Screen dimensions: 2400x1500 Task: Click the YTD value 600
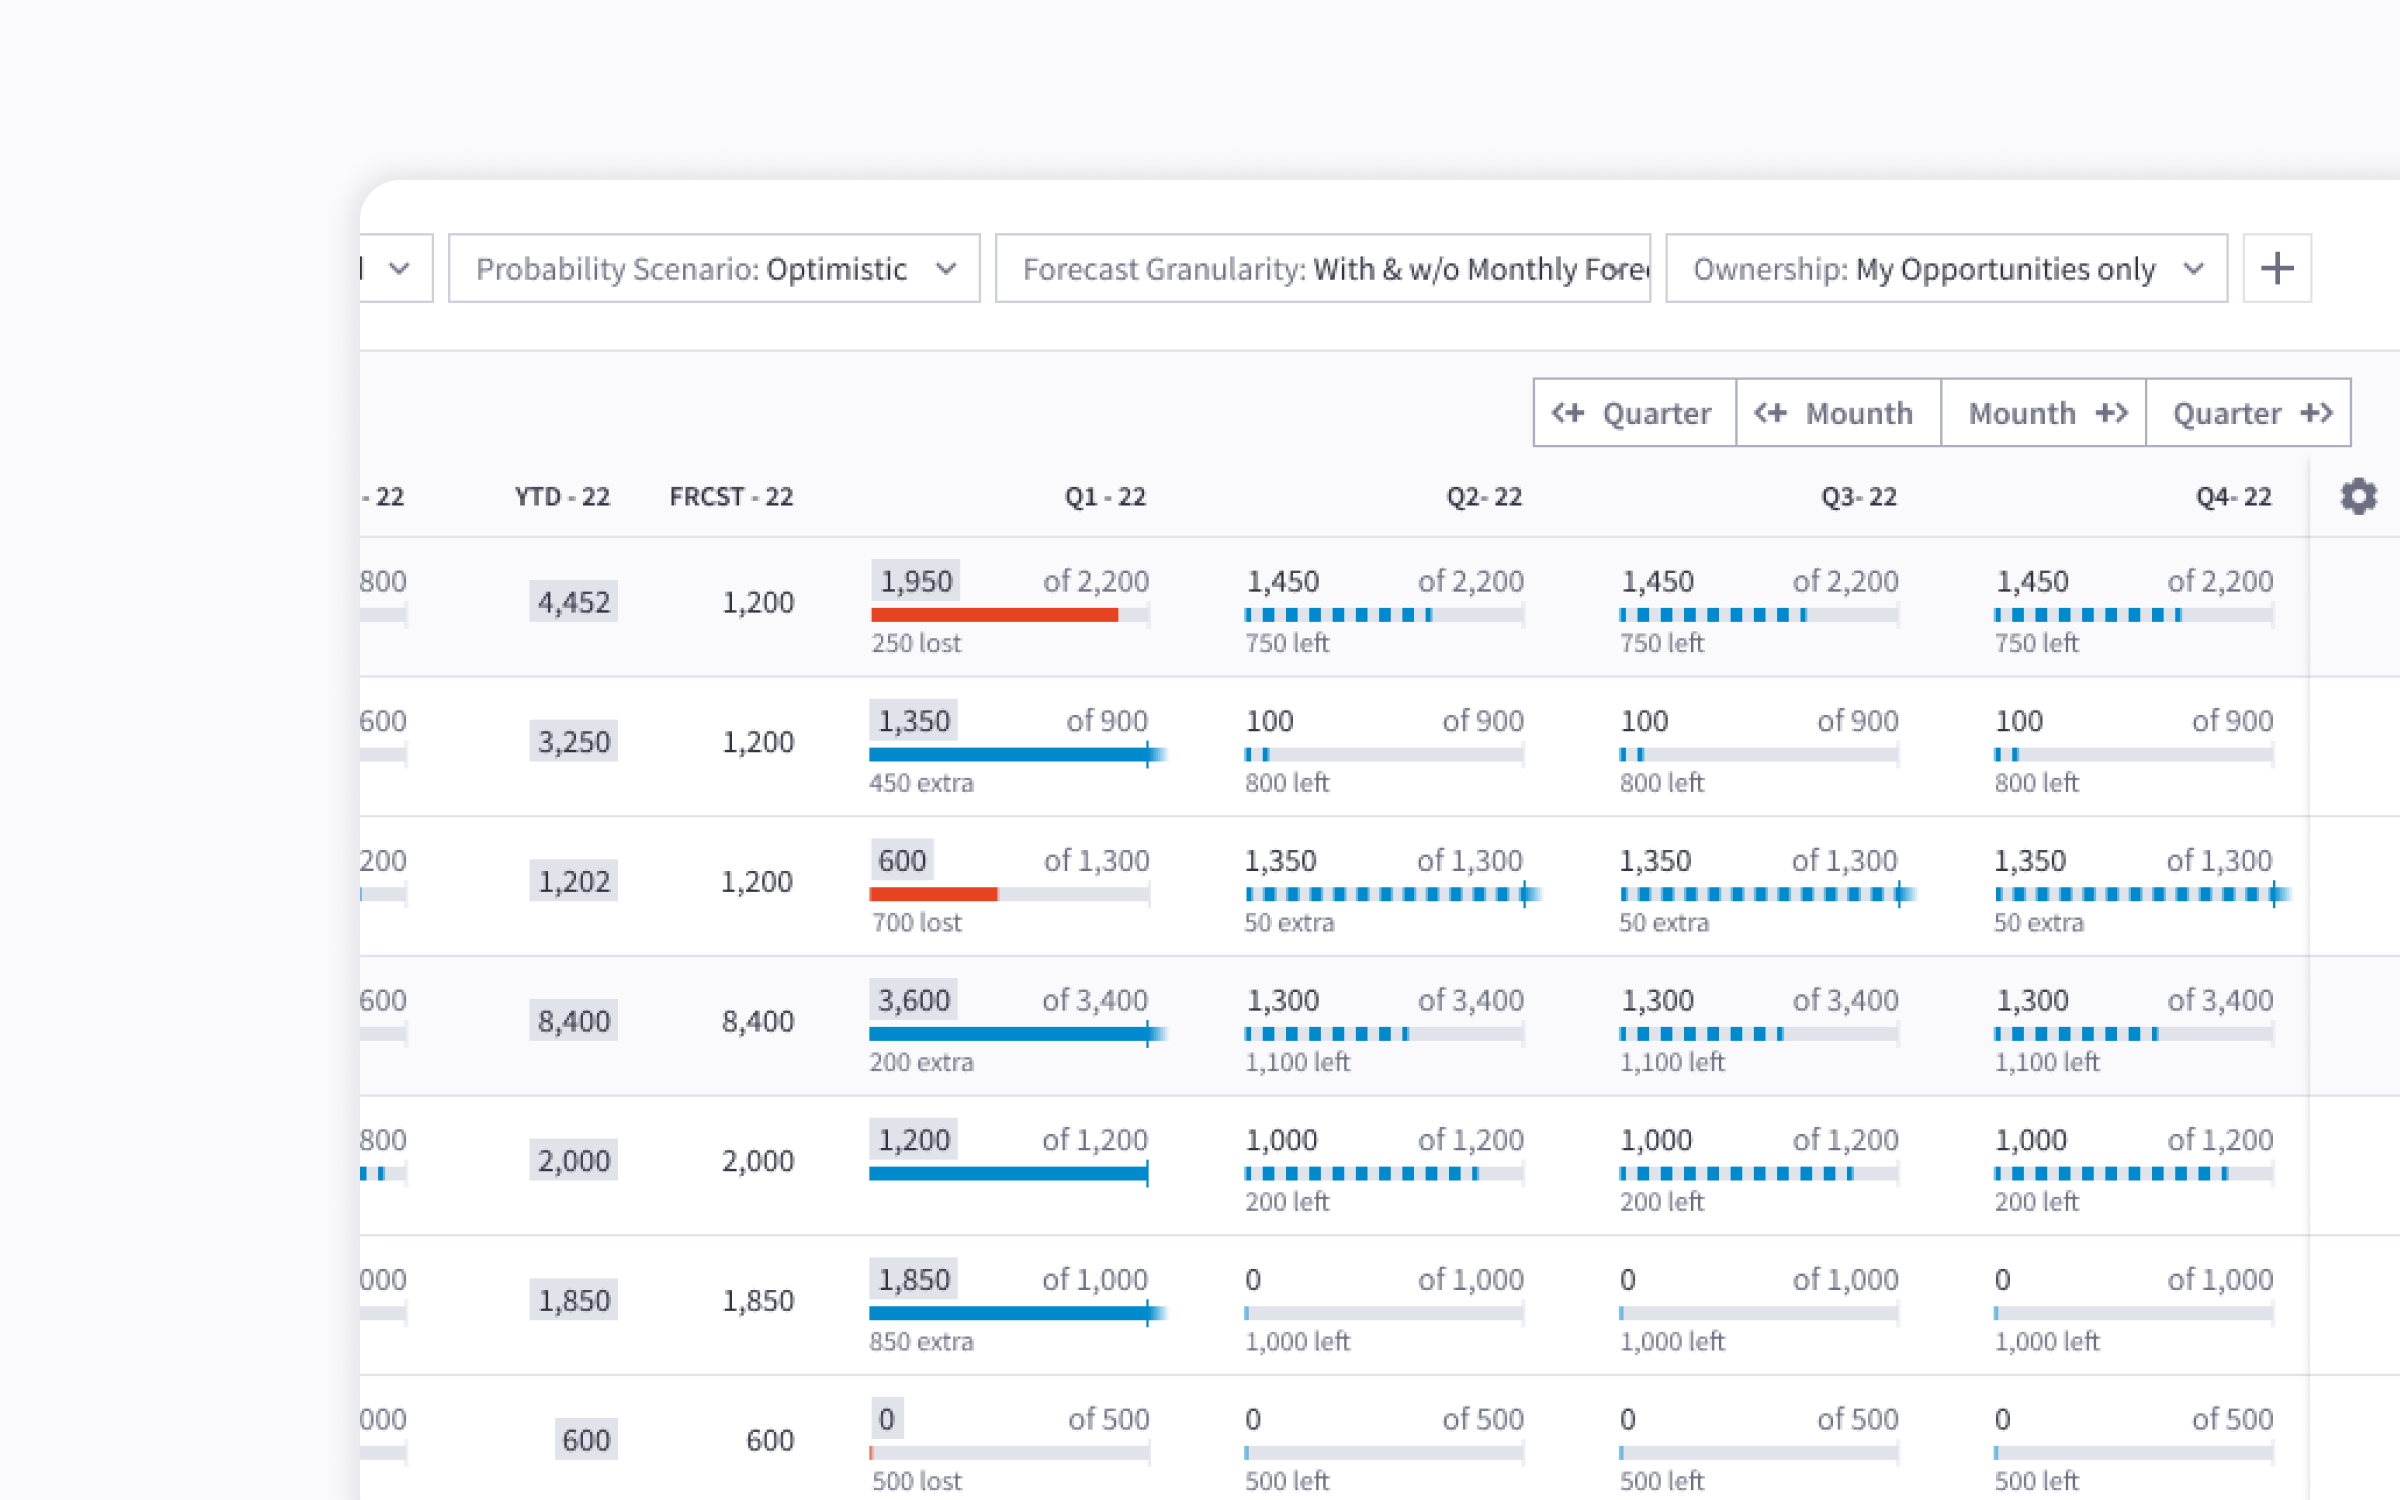tap(585, 1440)
